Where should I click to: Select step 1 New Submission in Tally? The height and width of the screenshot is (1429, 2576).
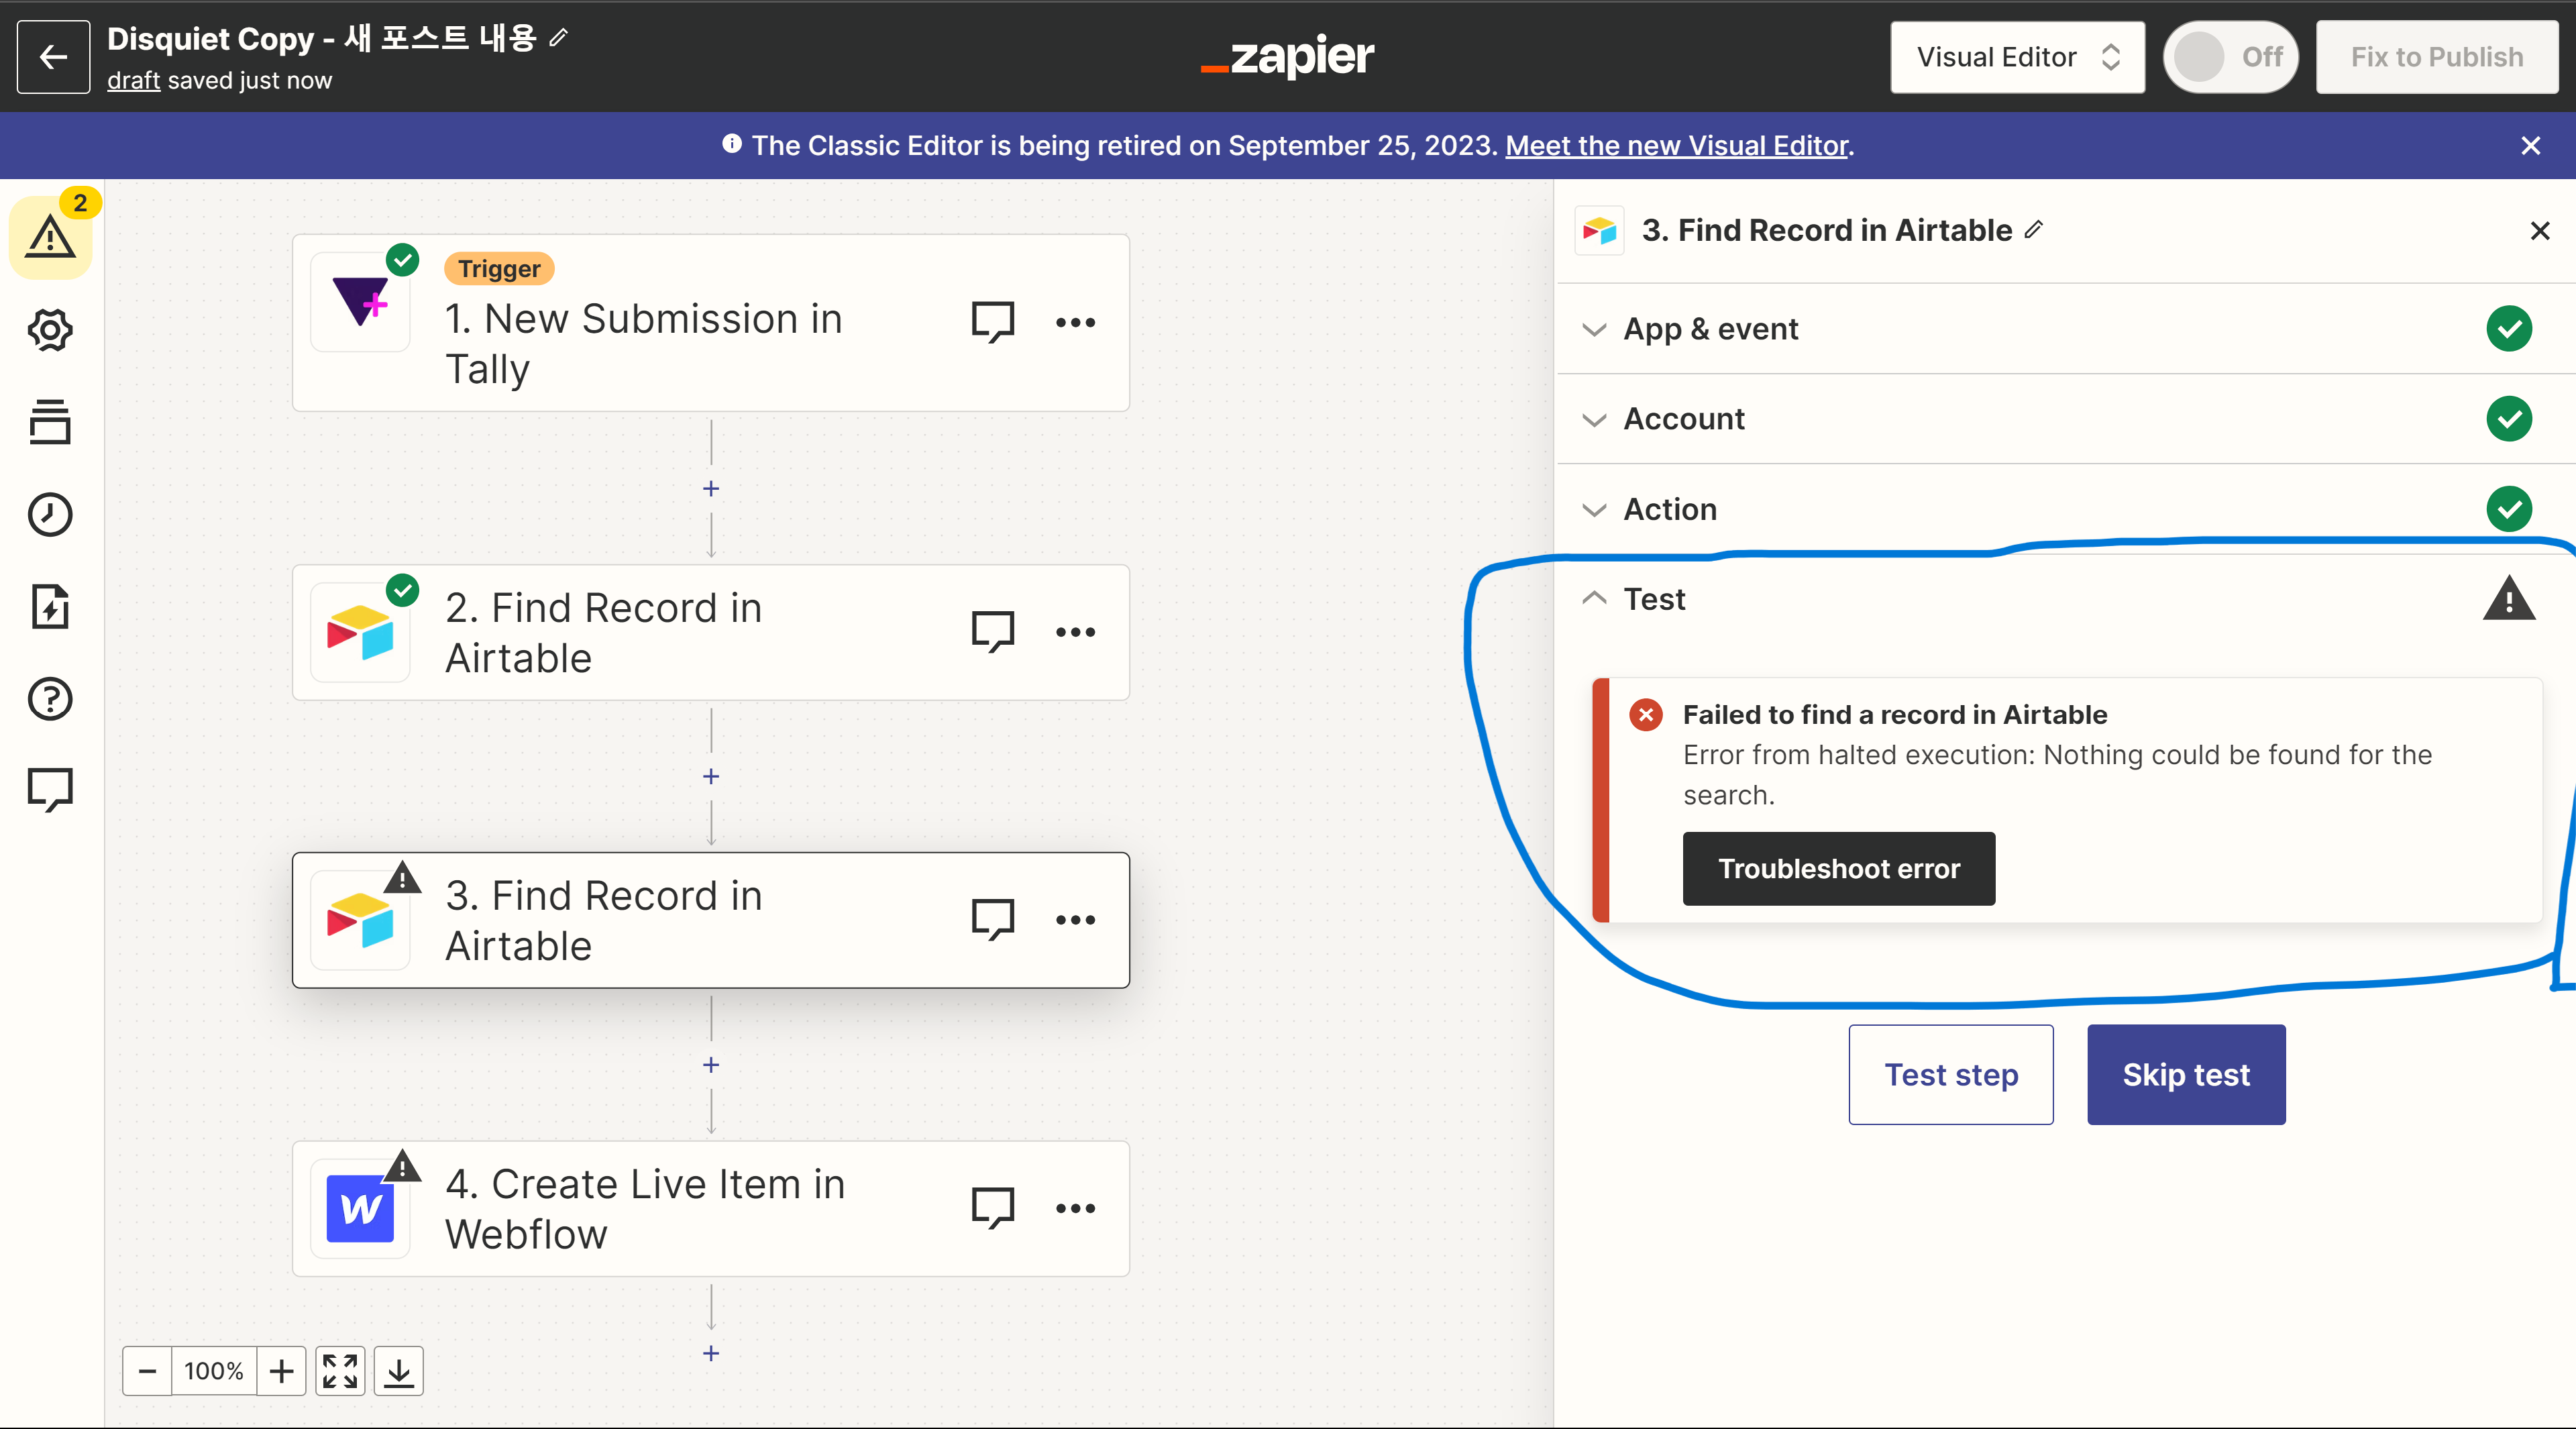(710, 323)
